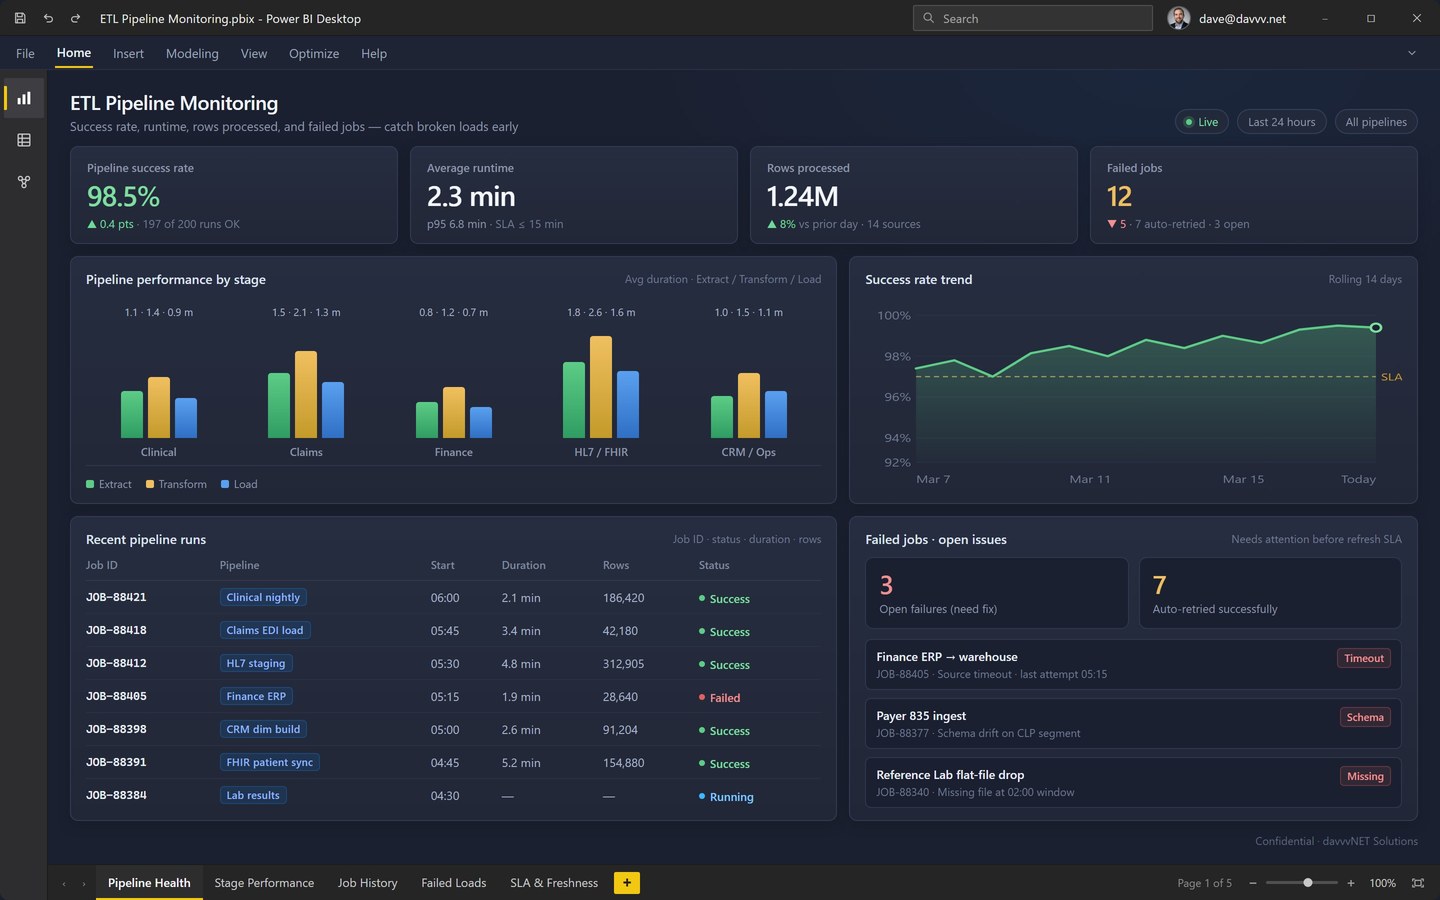1440x900 pixels.
Task: Select the Pipeline success rate card
Action: [234, 195]
